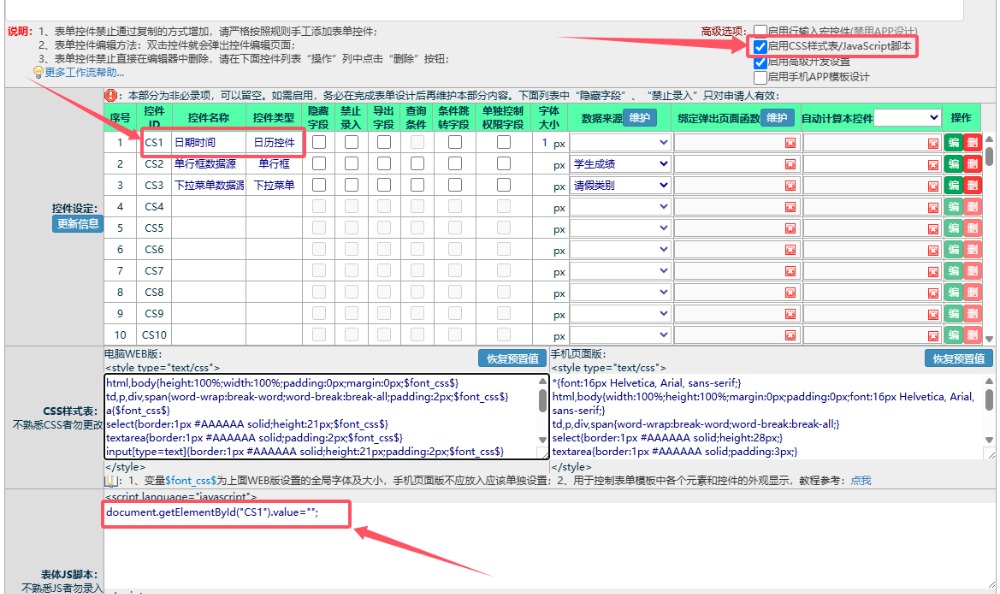
Task: Clear the auto-calculation field in CS2 row
Action: 932,164
